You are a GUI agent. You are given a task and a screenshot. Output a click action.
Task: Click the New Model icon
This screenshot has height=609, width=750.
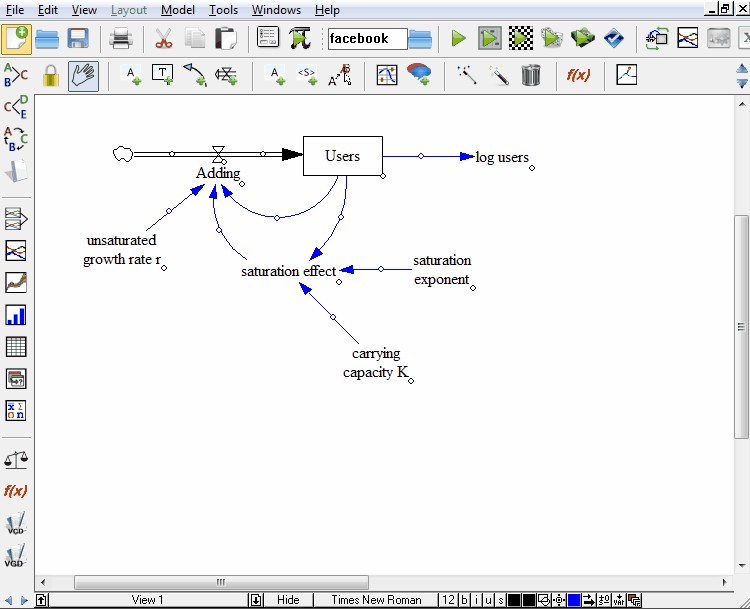point(16,39)
